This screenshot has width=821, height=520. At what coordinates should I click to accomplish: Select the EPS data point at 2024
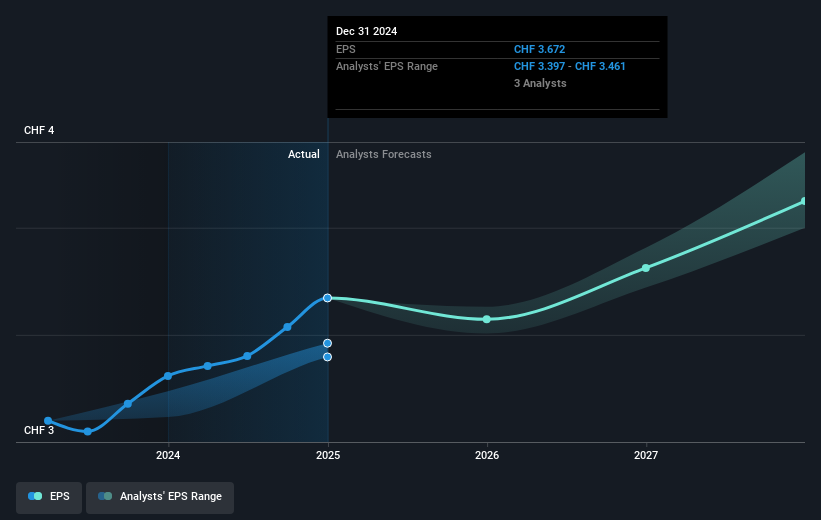click(168, 376)
